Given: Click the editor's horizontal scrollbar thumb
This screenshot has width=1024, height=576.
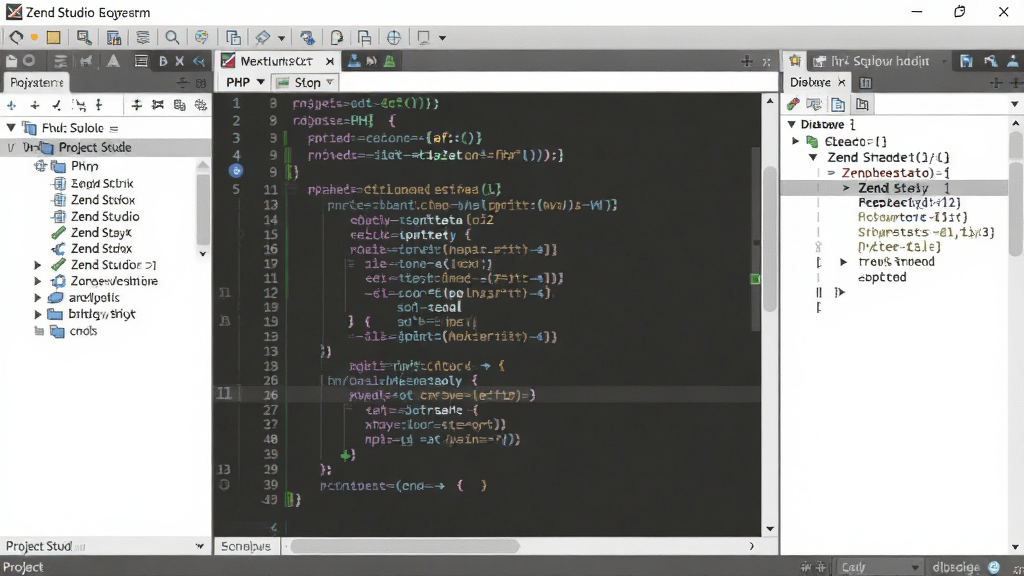Looking at the screenshot, I should (x=405, y=546).
